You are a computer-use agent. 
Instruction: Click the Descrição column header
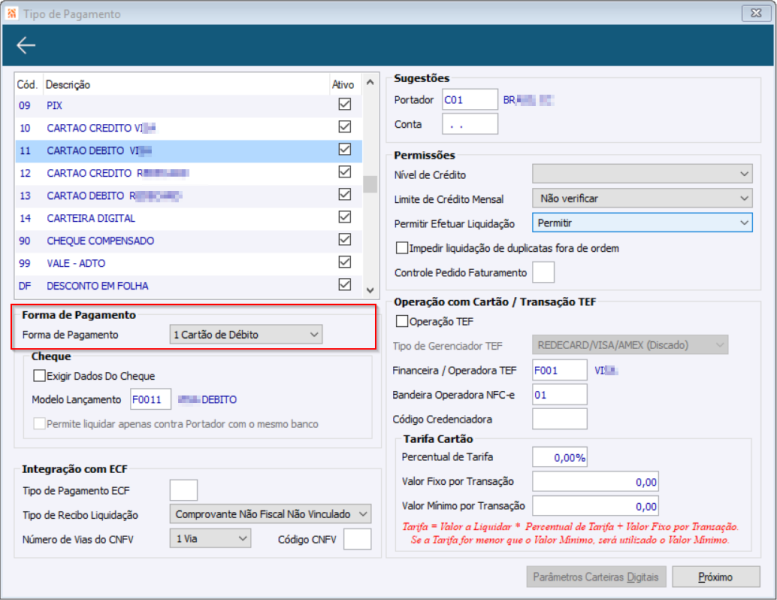click(x=186, y=84)
